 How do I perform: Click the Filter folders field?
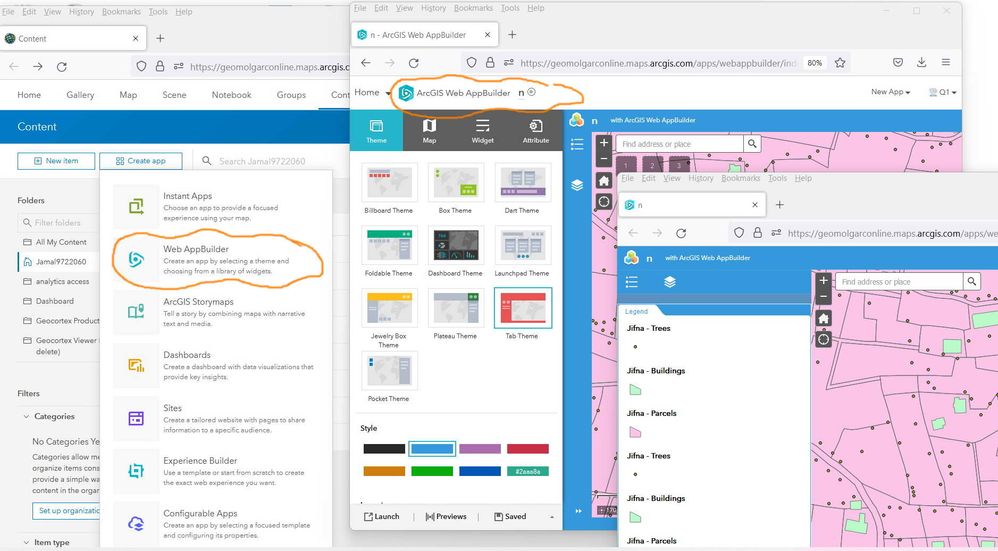[58, 223]
